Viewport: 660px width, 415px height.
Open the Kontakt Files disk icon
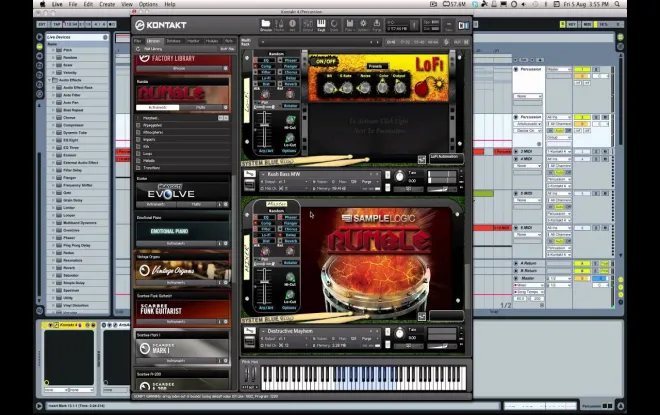point(349,24)
